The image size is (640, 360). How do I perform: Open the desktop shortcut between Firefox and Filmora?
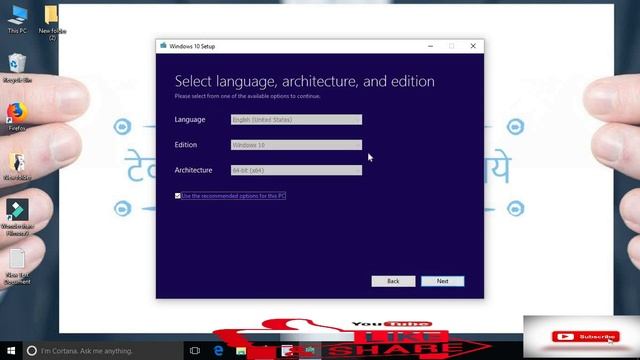pyautogui.click(x=17, y=166)
